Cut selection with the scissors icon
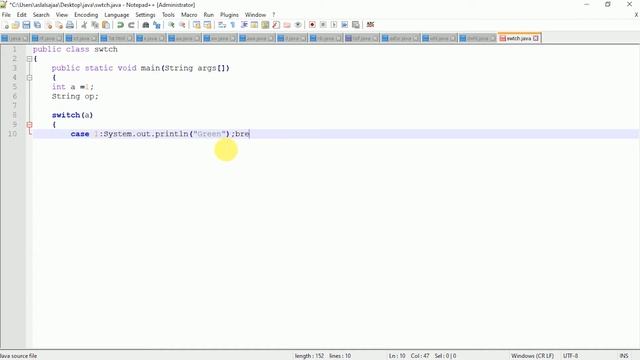 click(x=84, y=25)
